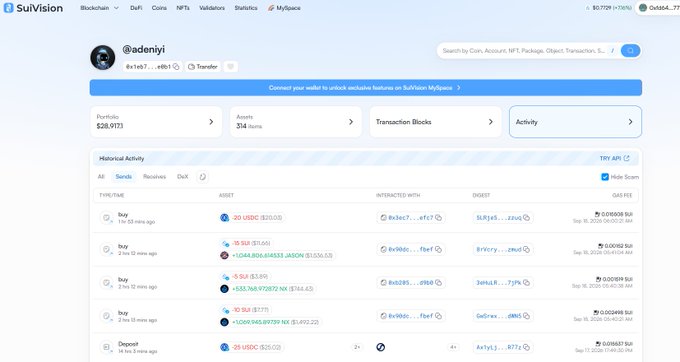Click the SuiVision logo
The image size is (680, 362).
coord(33,8)
